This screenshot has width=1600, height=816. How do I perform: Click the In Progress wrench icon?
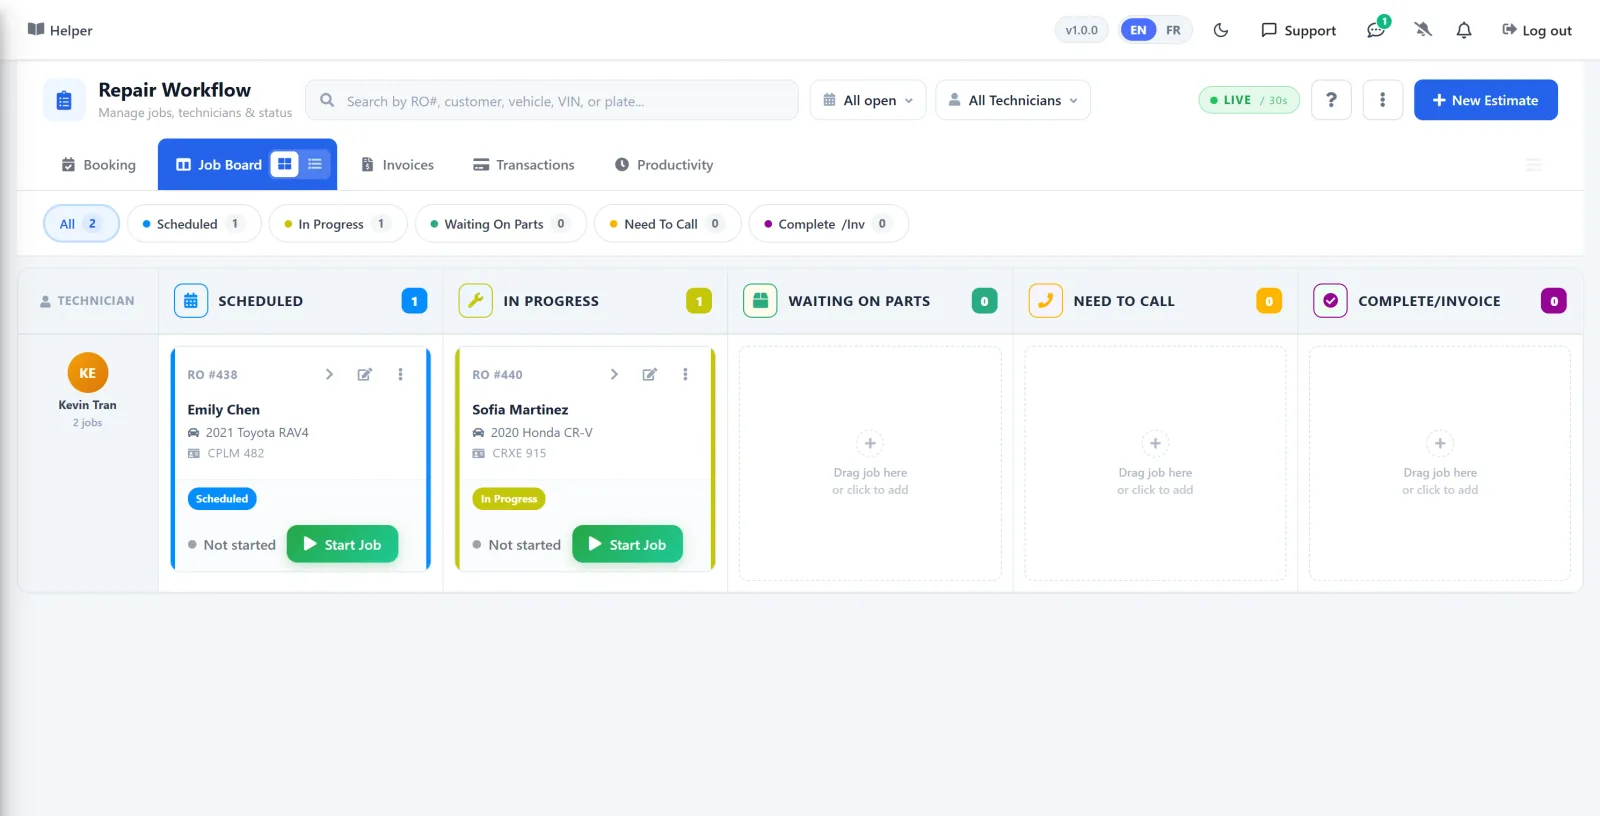click(476, 301)
